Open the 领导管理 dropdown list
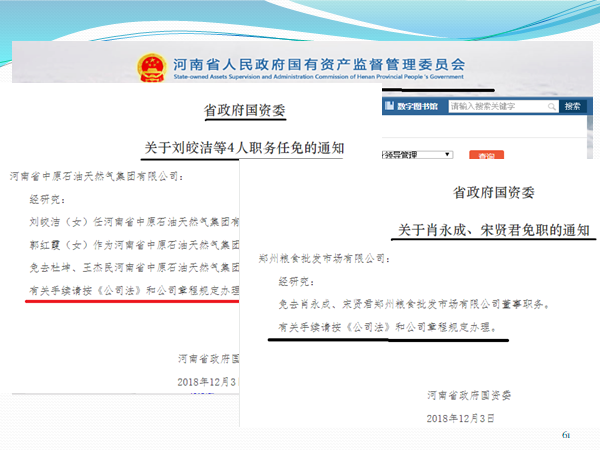This screenshot has width=600, height=450. click(417, 155)
